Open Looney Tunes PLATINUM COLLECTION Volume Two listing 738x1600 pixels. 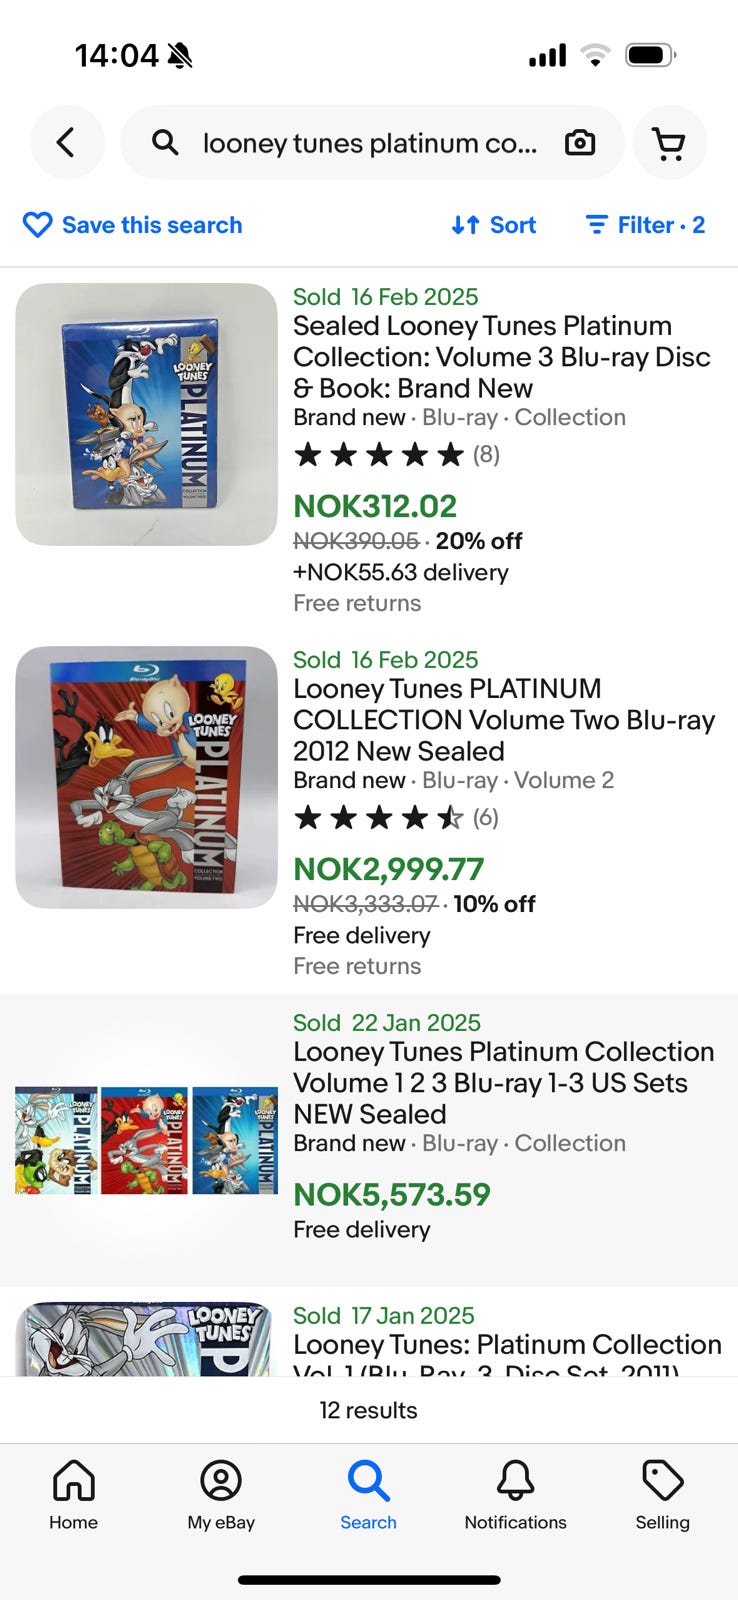(503, 720)
